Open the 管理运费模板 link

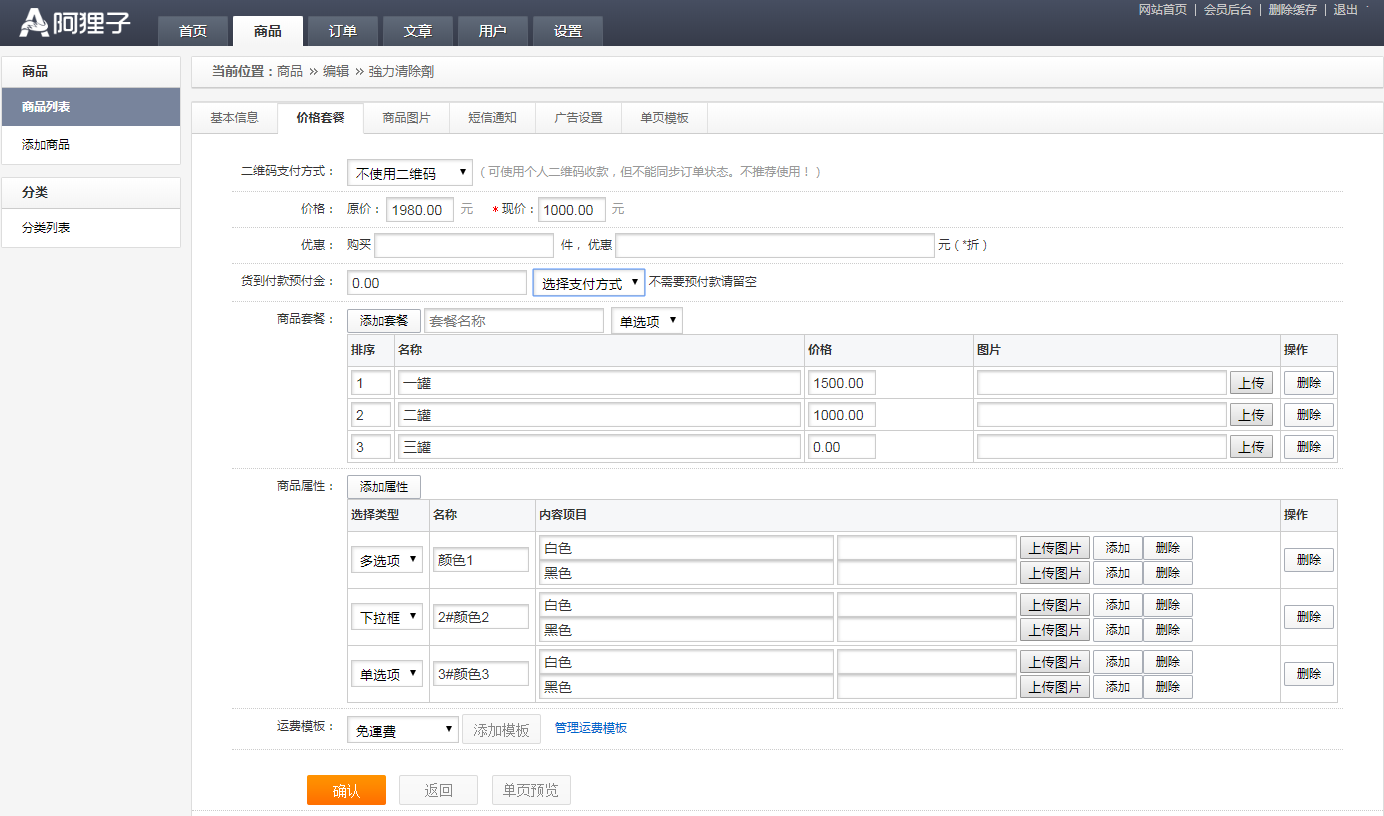tap(591, 728)
